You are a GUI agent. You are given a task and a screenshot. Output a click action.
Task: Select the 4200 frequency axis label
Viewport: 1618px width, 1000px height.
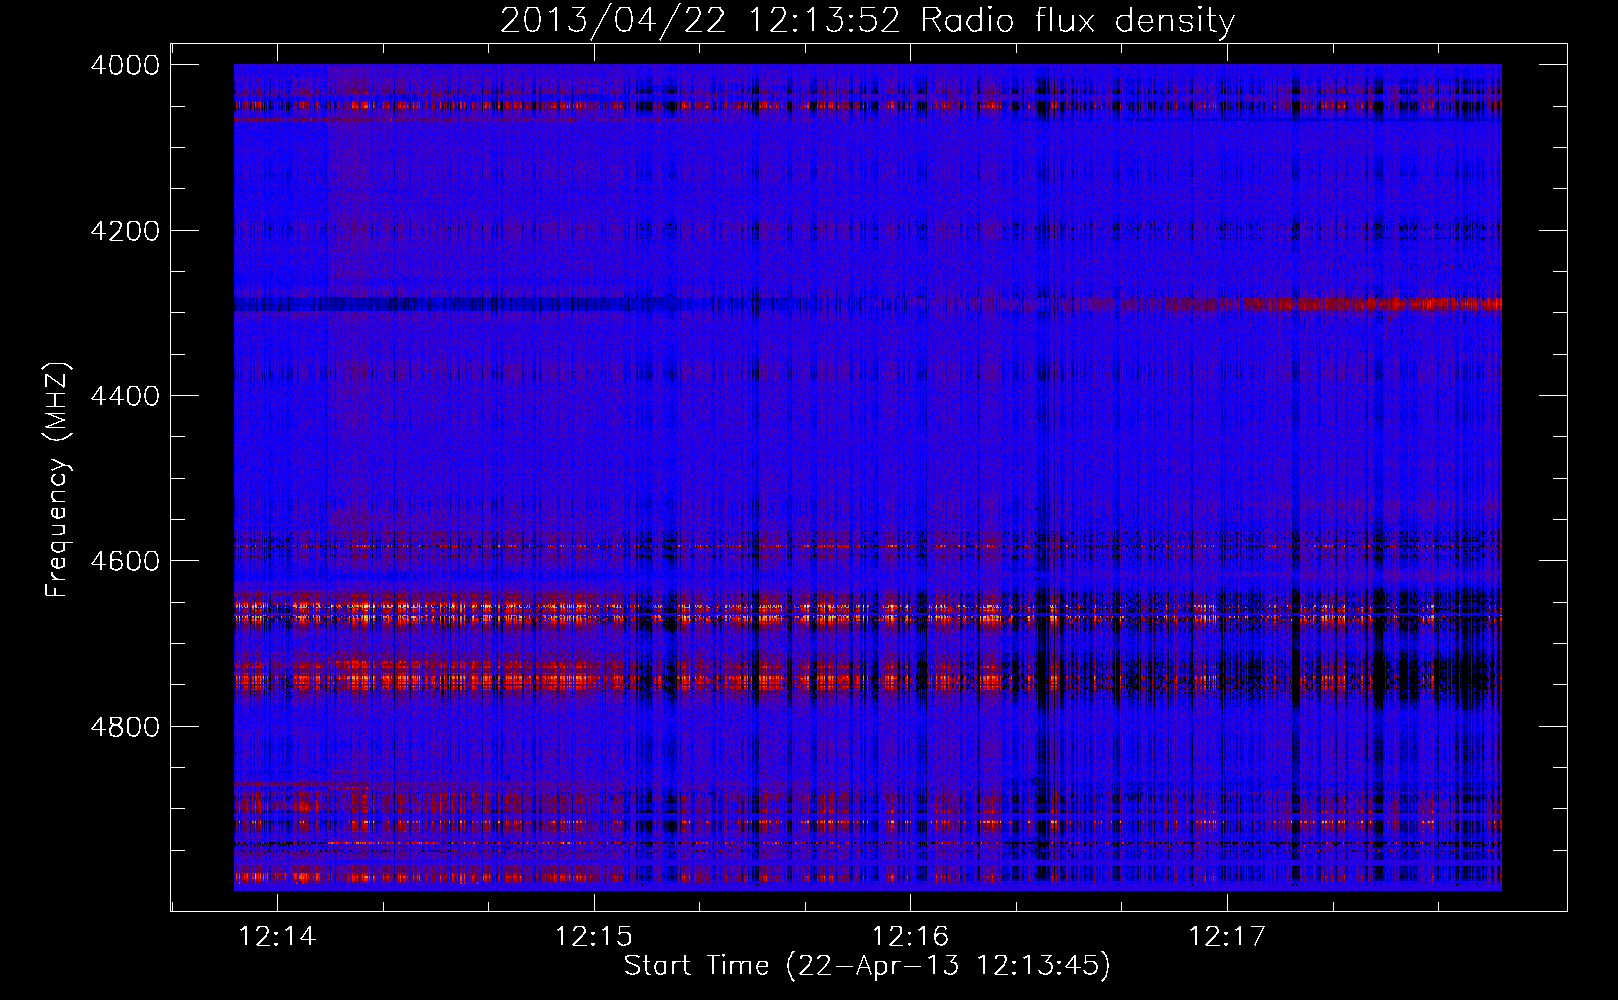click(125, 231)
